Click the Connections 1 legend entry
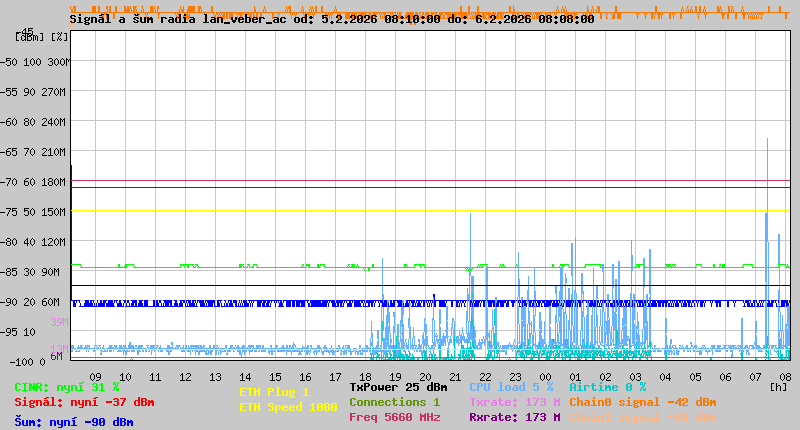This screenshot has width=800, height=430. pyautogui.click(x=394, y=402)
